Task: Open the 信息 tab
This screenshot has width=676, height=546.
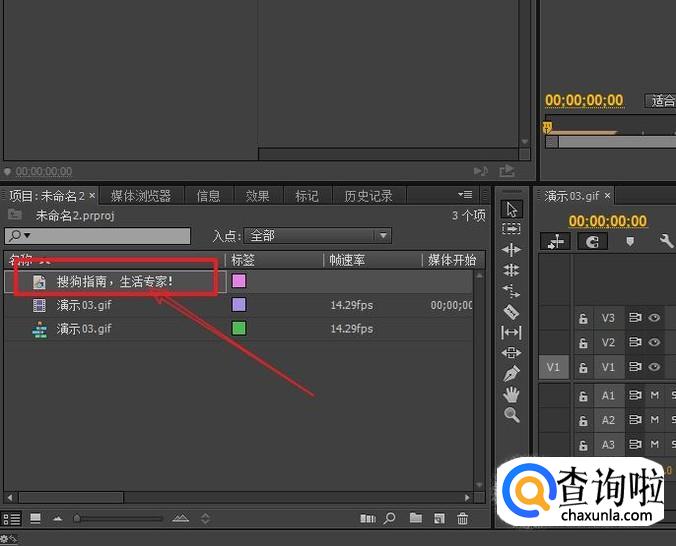Action: click(x=209, y=196)
